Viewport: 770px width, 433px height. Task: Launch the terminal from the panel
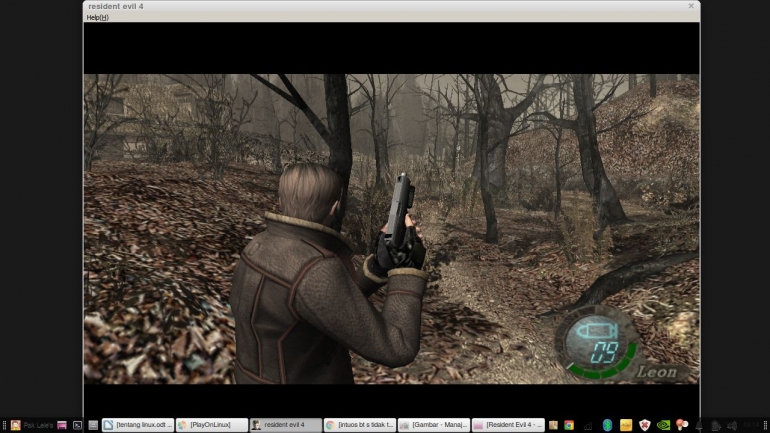click(77, 425)
